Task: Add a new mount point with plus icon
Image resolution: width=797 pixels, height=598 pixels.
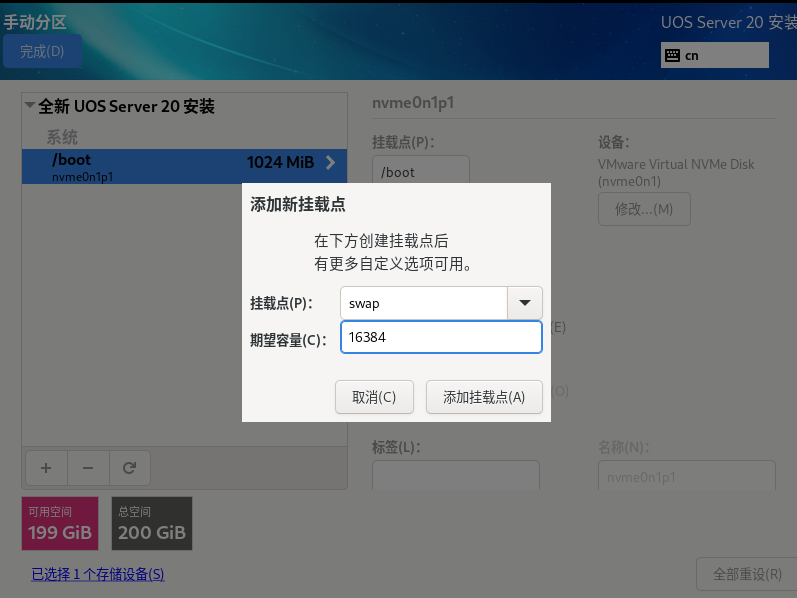Action: pos(46,468)
